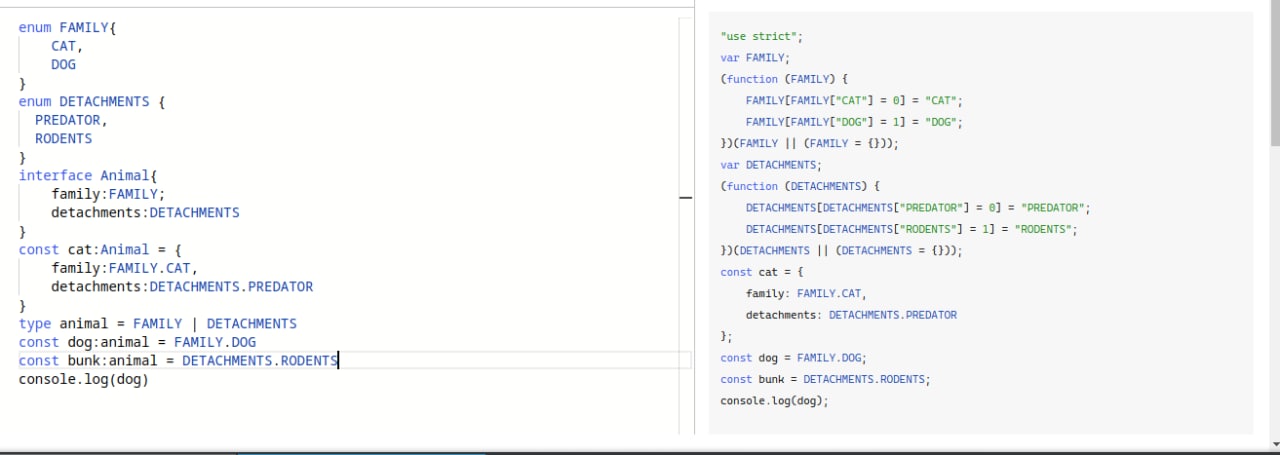Click 'family: FAMILY.CAT,' in compiled output

click(806, 294)
